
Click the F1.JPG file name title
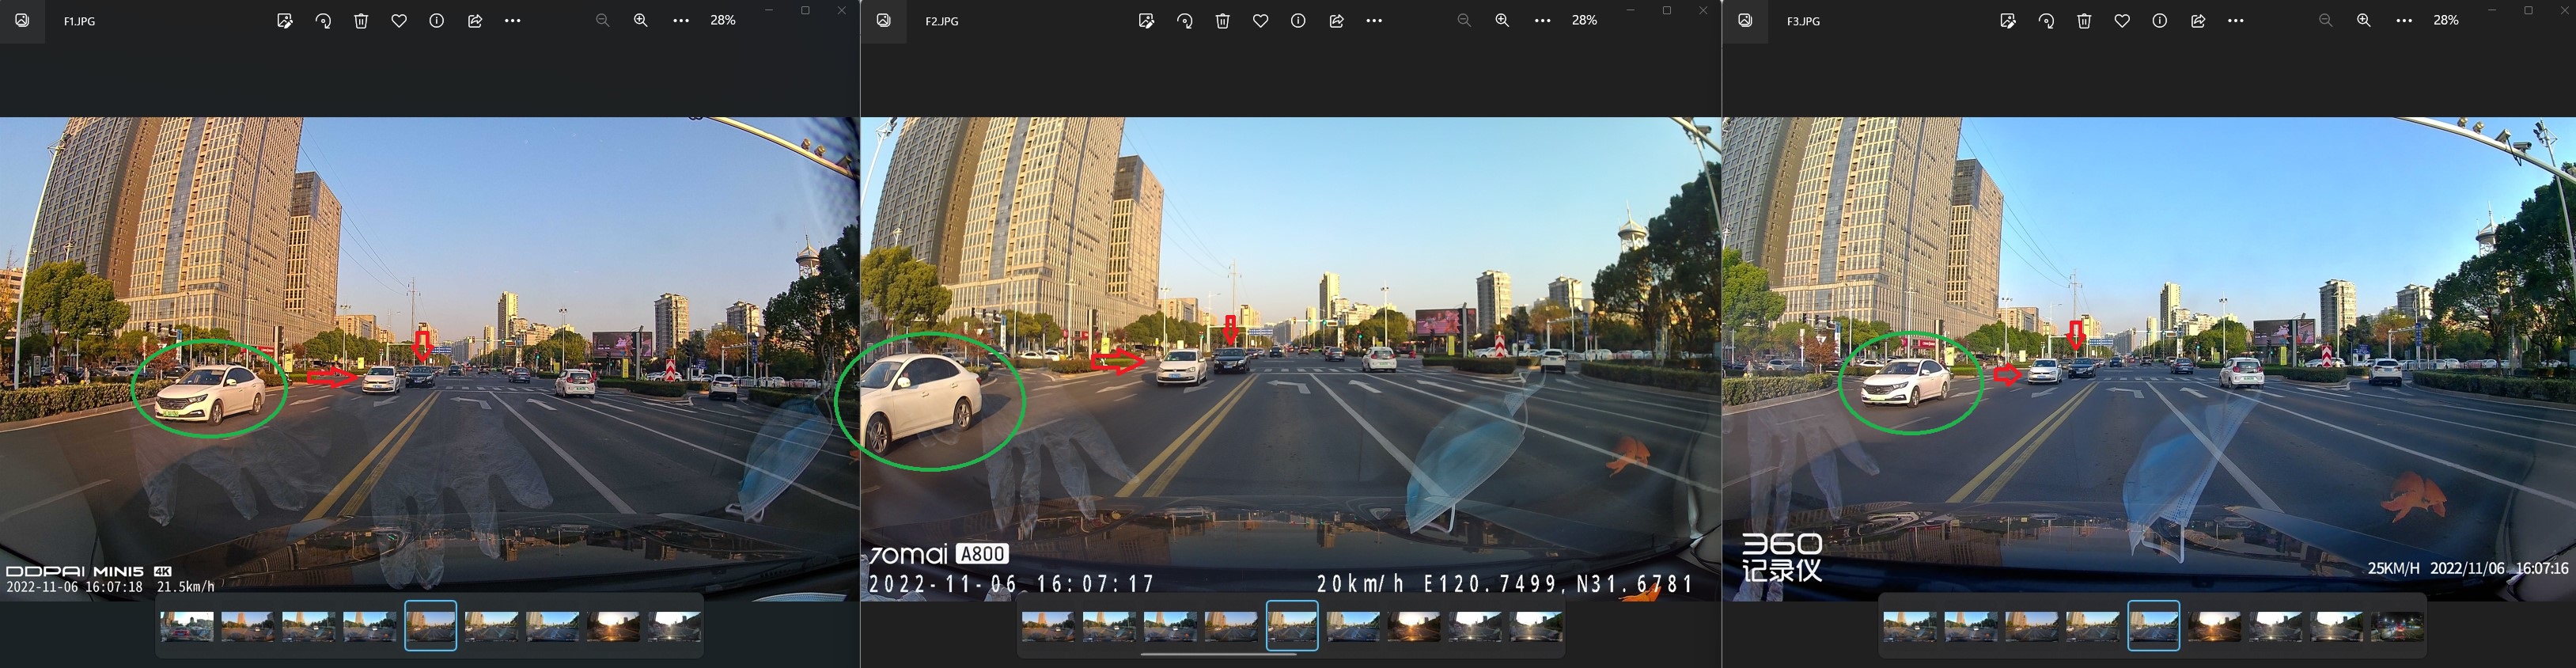pyautogui.click(x=80, y=21)
